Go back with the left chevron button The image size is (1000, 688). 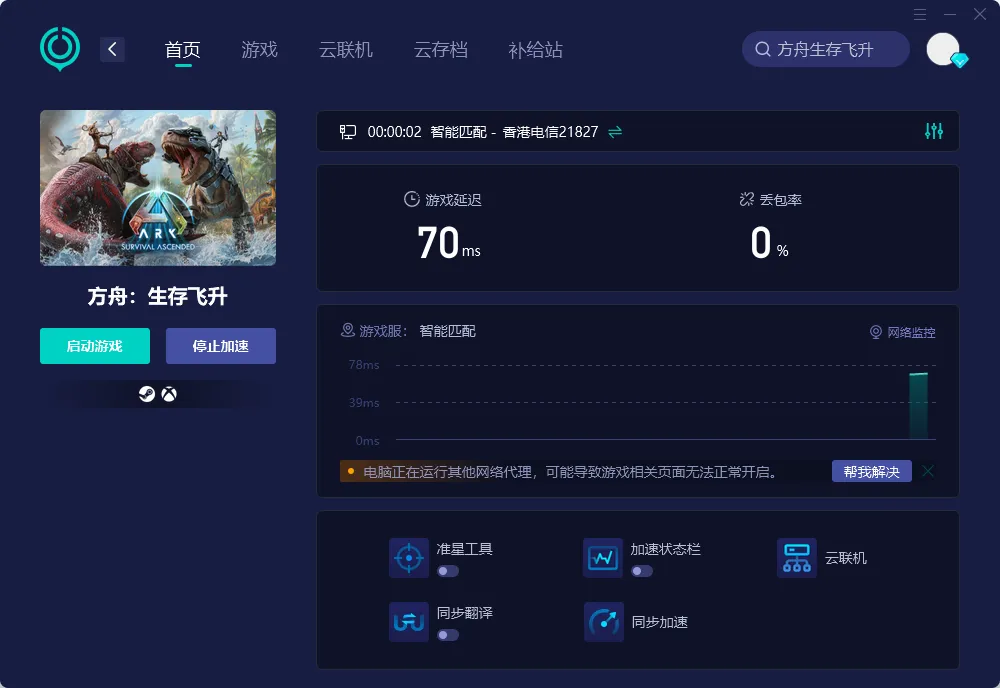pyautogui.click(x=112, y=49)
